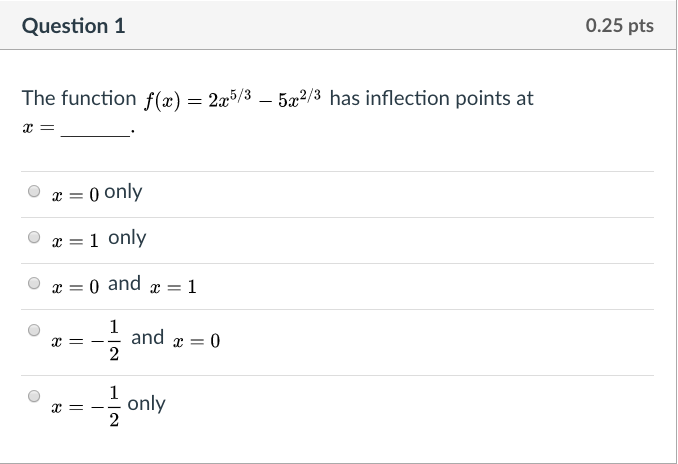Select the radio button for x = 0 only
This screenshot has width=678, height=464.
(x=34, y=191)
